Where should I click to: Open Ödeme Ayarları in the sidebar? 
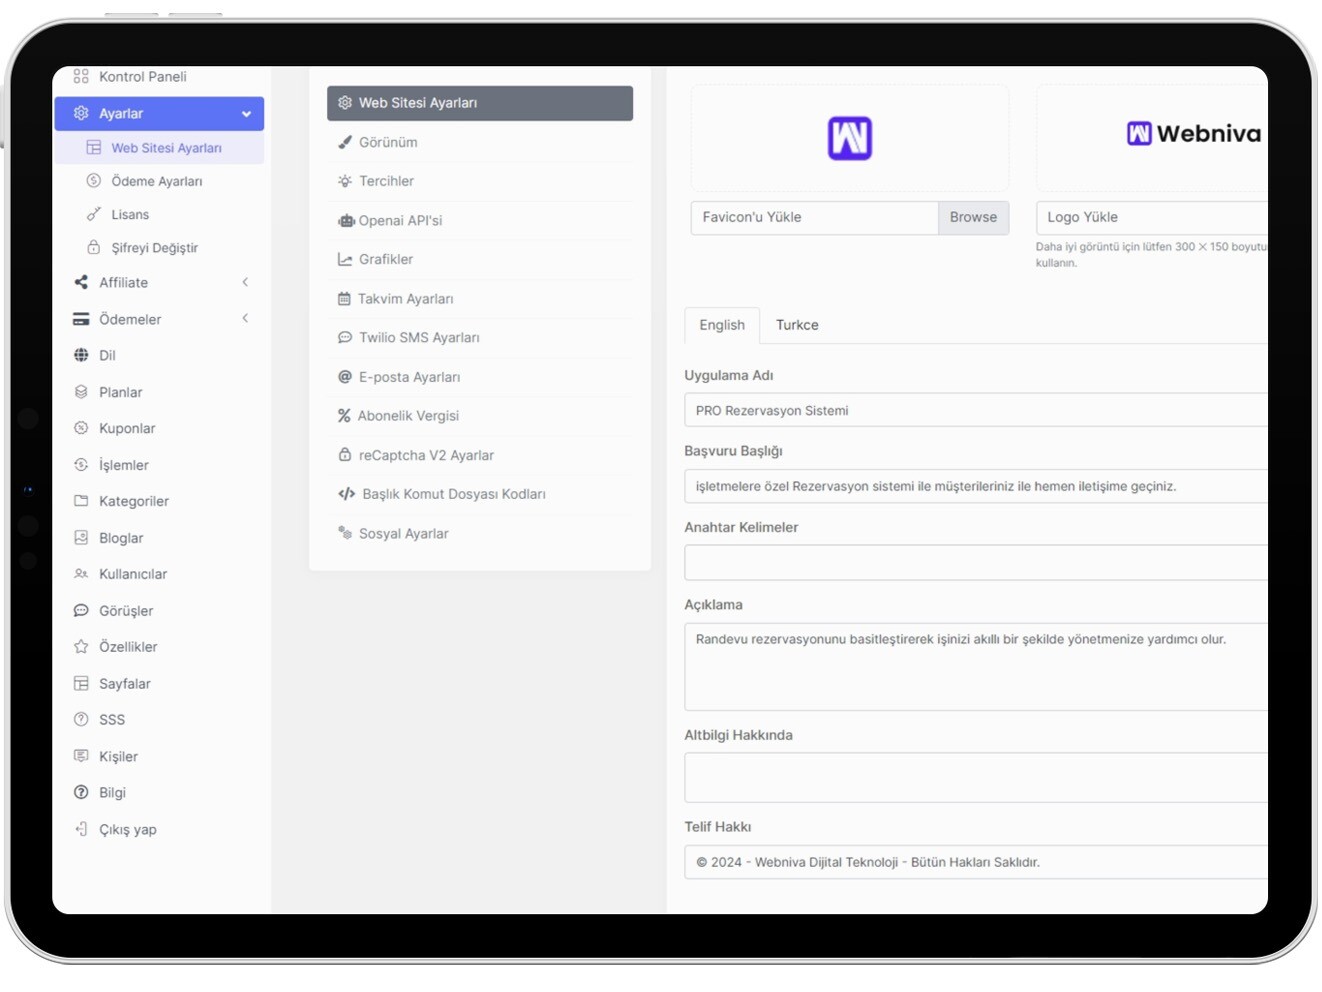(156, 181)
